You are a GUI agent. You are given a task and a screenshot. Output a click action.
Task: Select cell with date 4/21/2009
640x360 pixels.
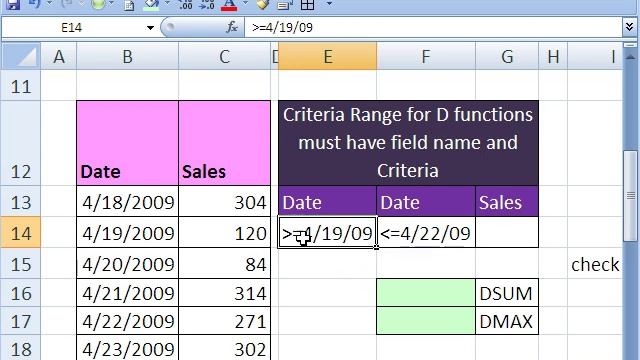127,293
